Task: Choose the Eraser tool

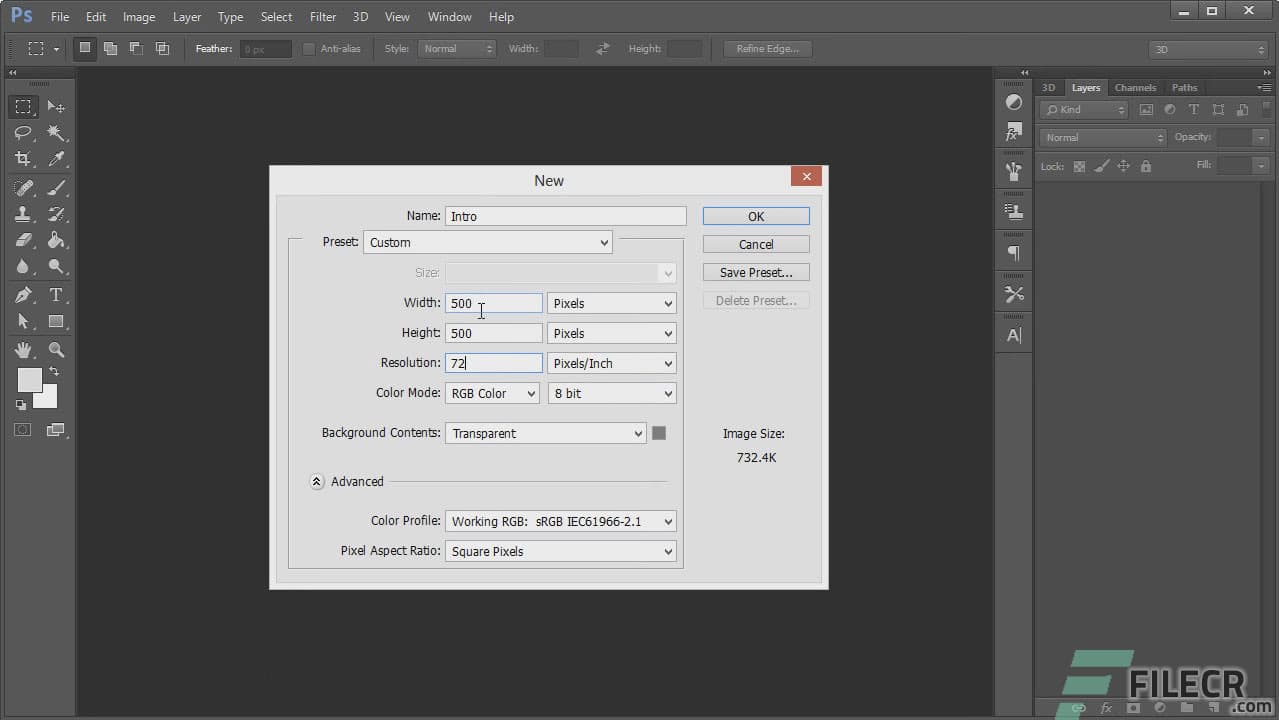Action: [x=22, y=240]
